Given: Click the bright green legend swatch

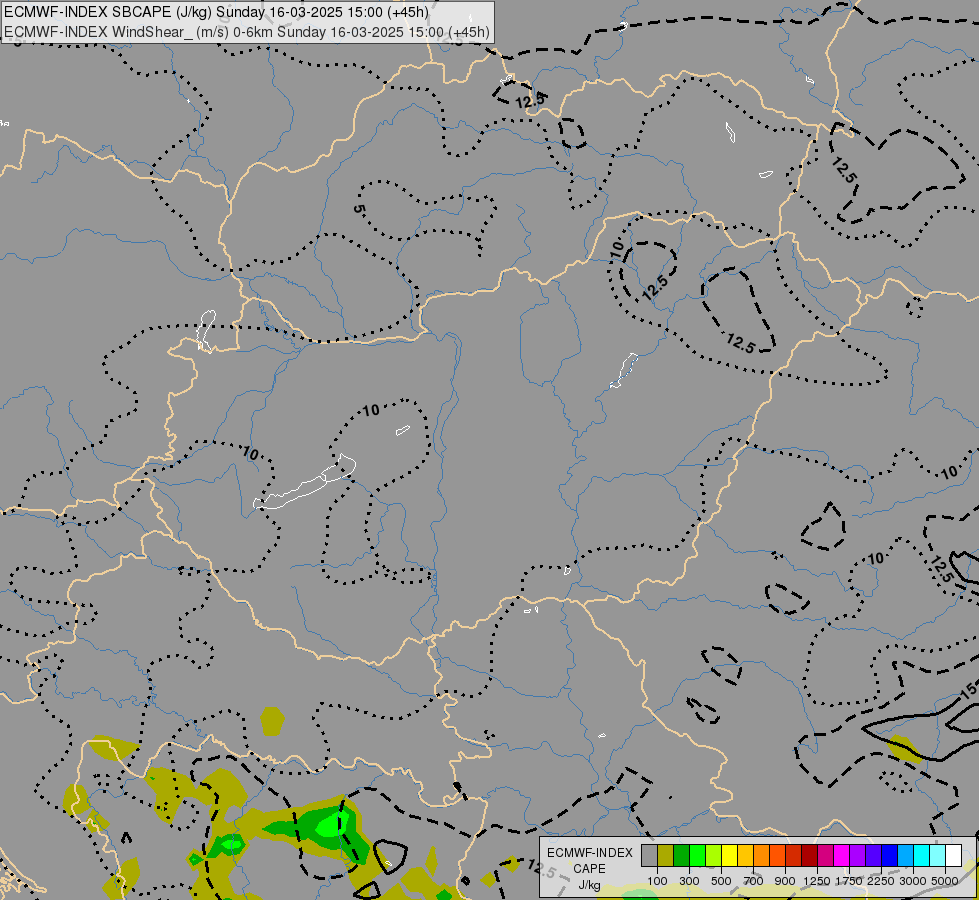Looking at the screenshot, I should coord(697,855).
